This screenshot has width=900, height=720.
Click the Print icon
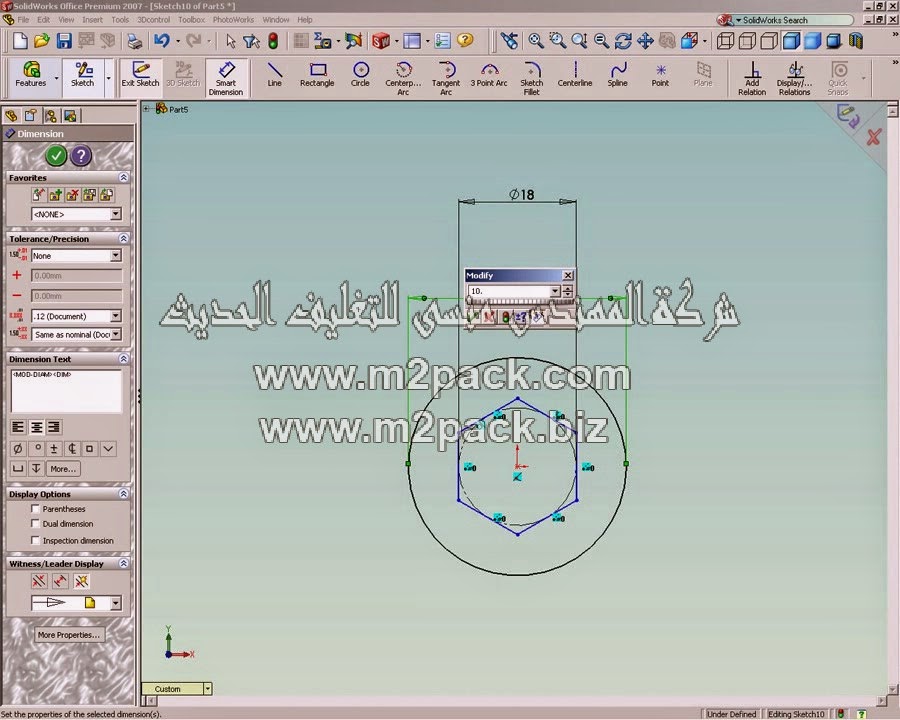point(135,41)
